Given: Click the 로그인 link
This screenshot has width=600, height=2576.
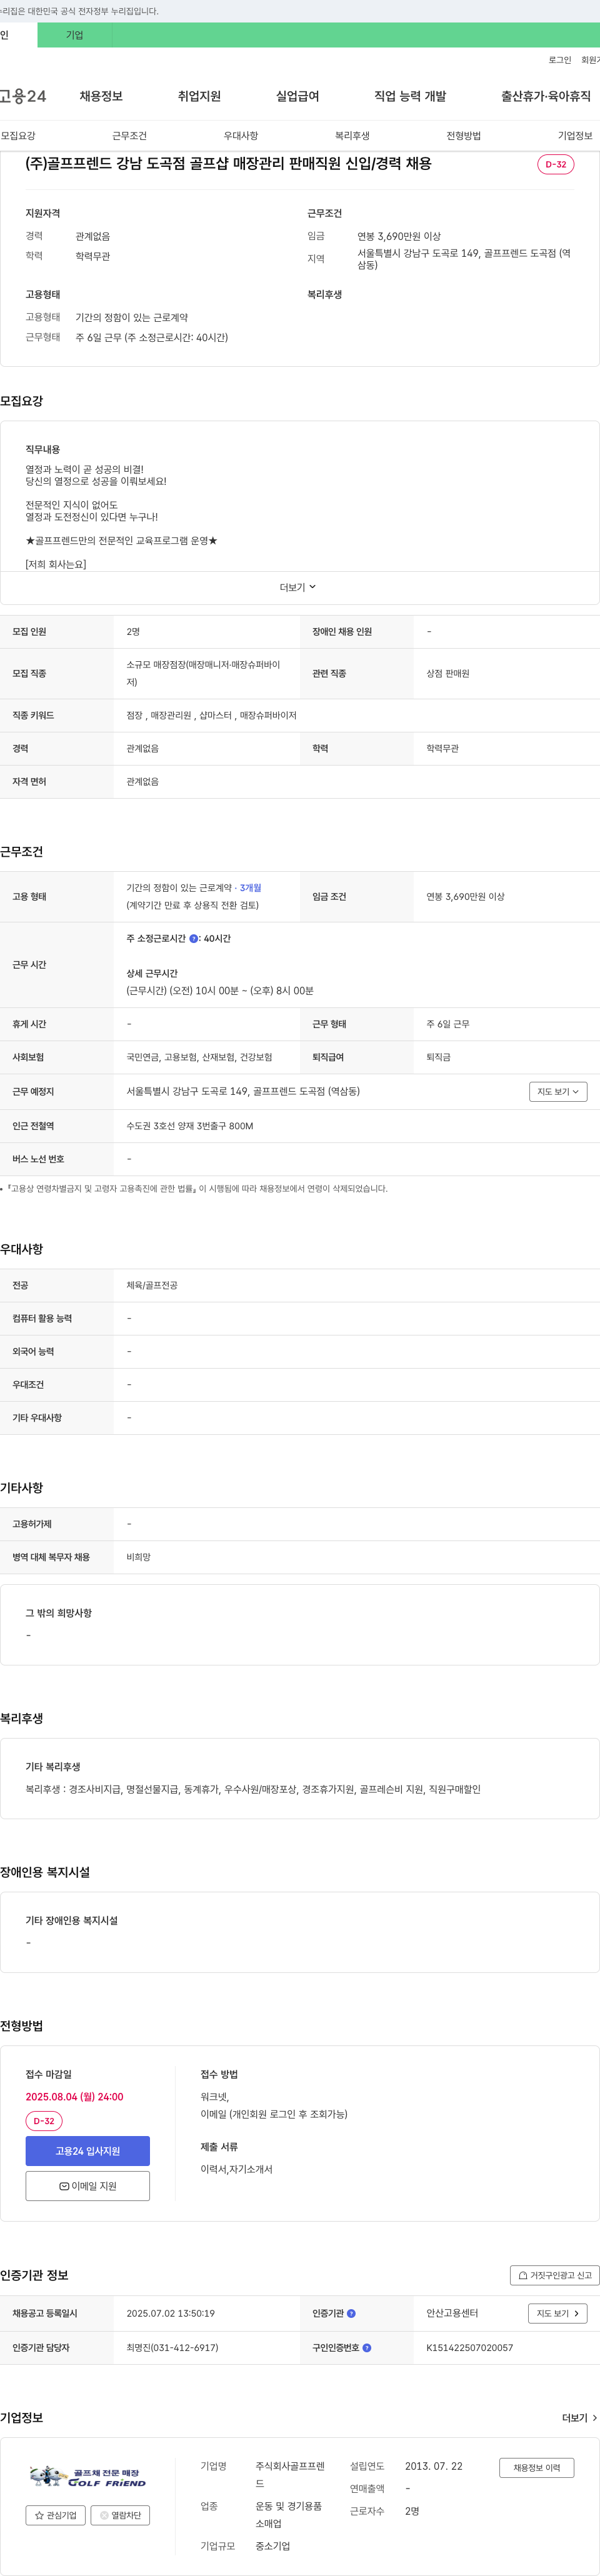Looking at the screenshot, I should pyautogui.click(x=559, y=60).
